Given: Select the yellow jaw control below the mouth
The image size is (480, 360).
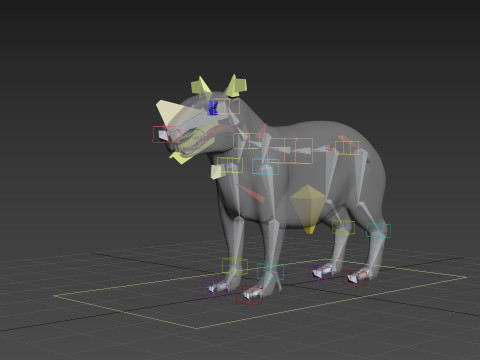Looking at the screenshot, I should 182,158.
